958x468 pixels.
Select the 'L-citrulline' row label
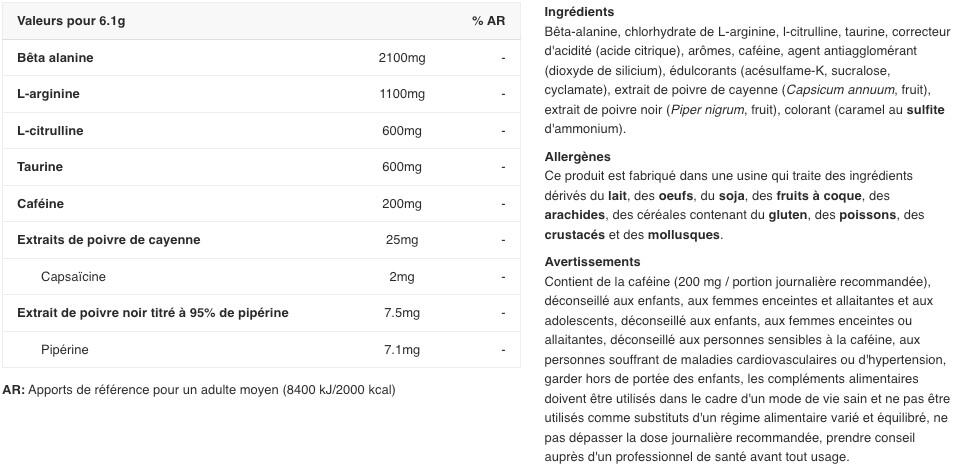point(50,131)
